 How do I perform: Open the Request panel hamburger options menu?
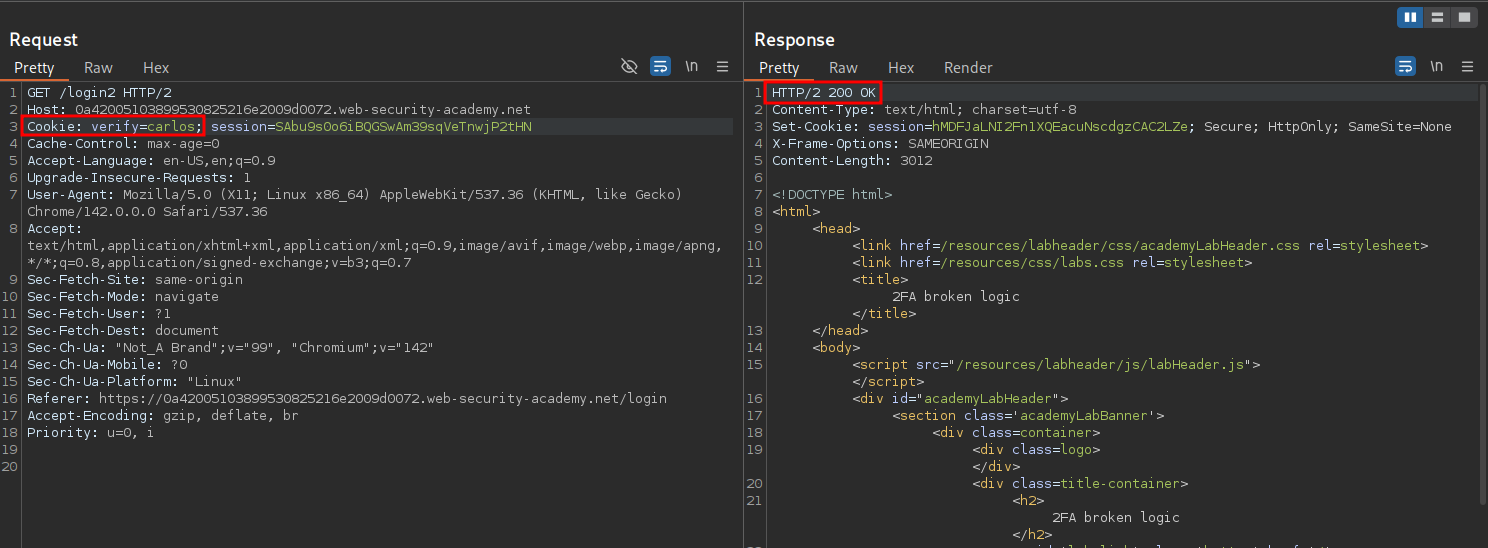723,67
